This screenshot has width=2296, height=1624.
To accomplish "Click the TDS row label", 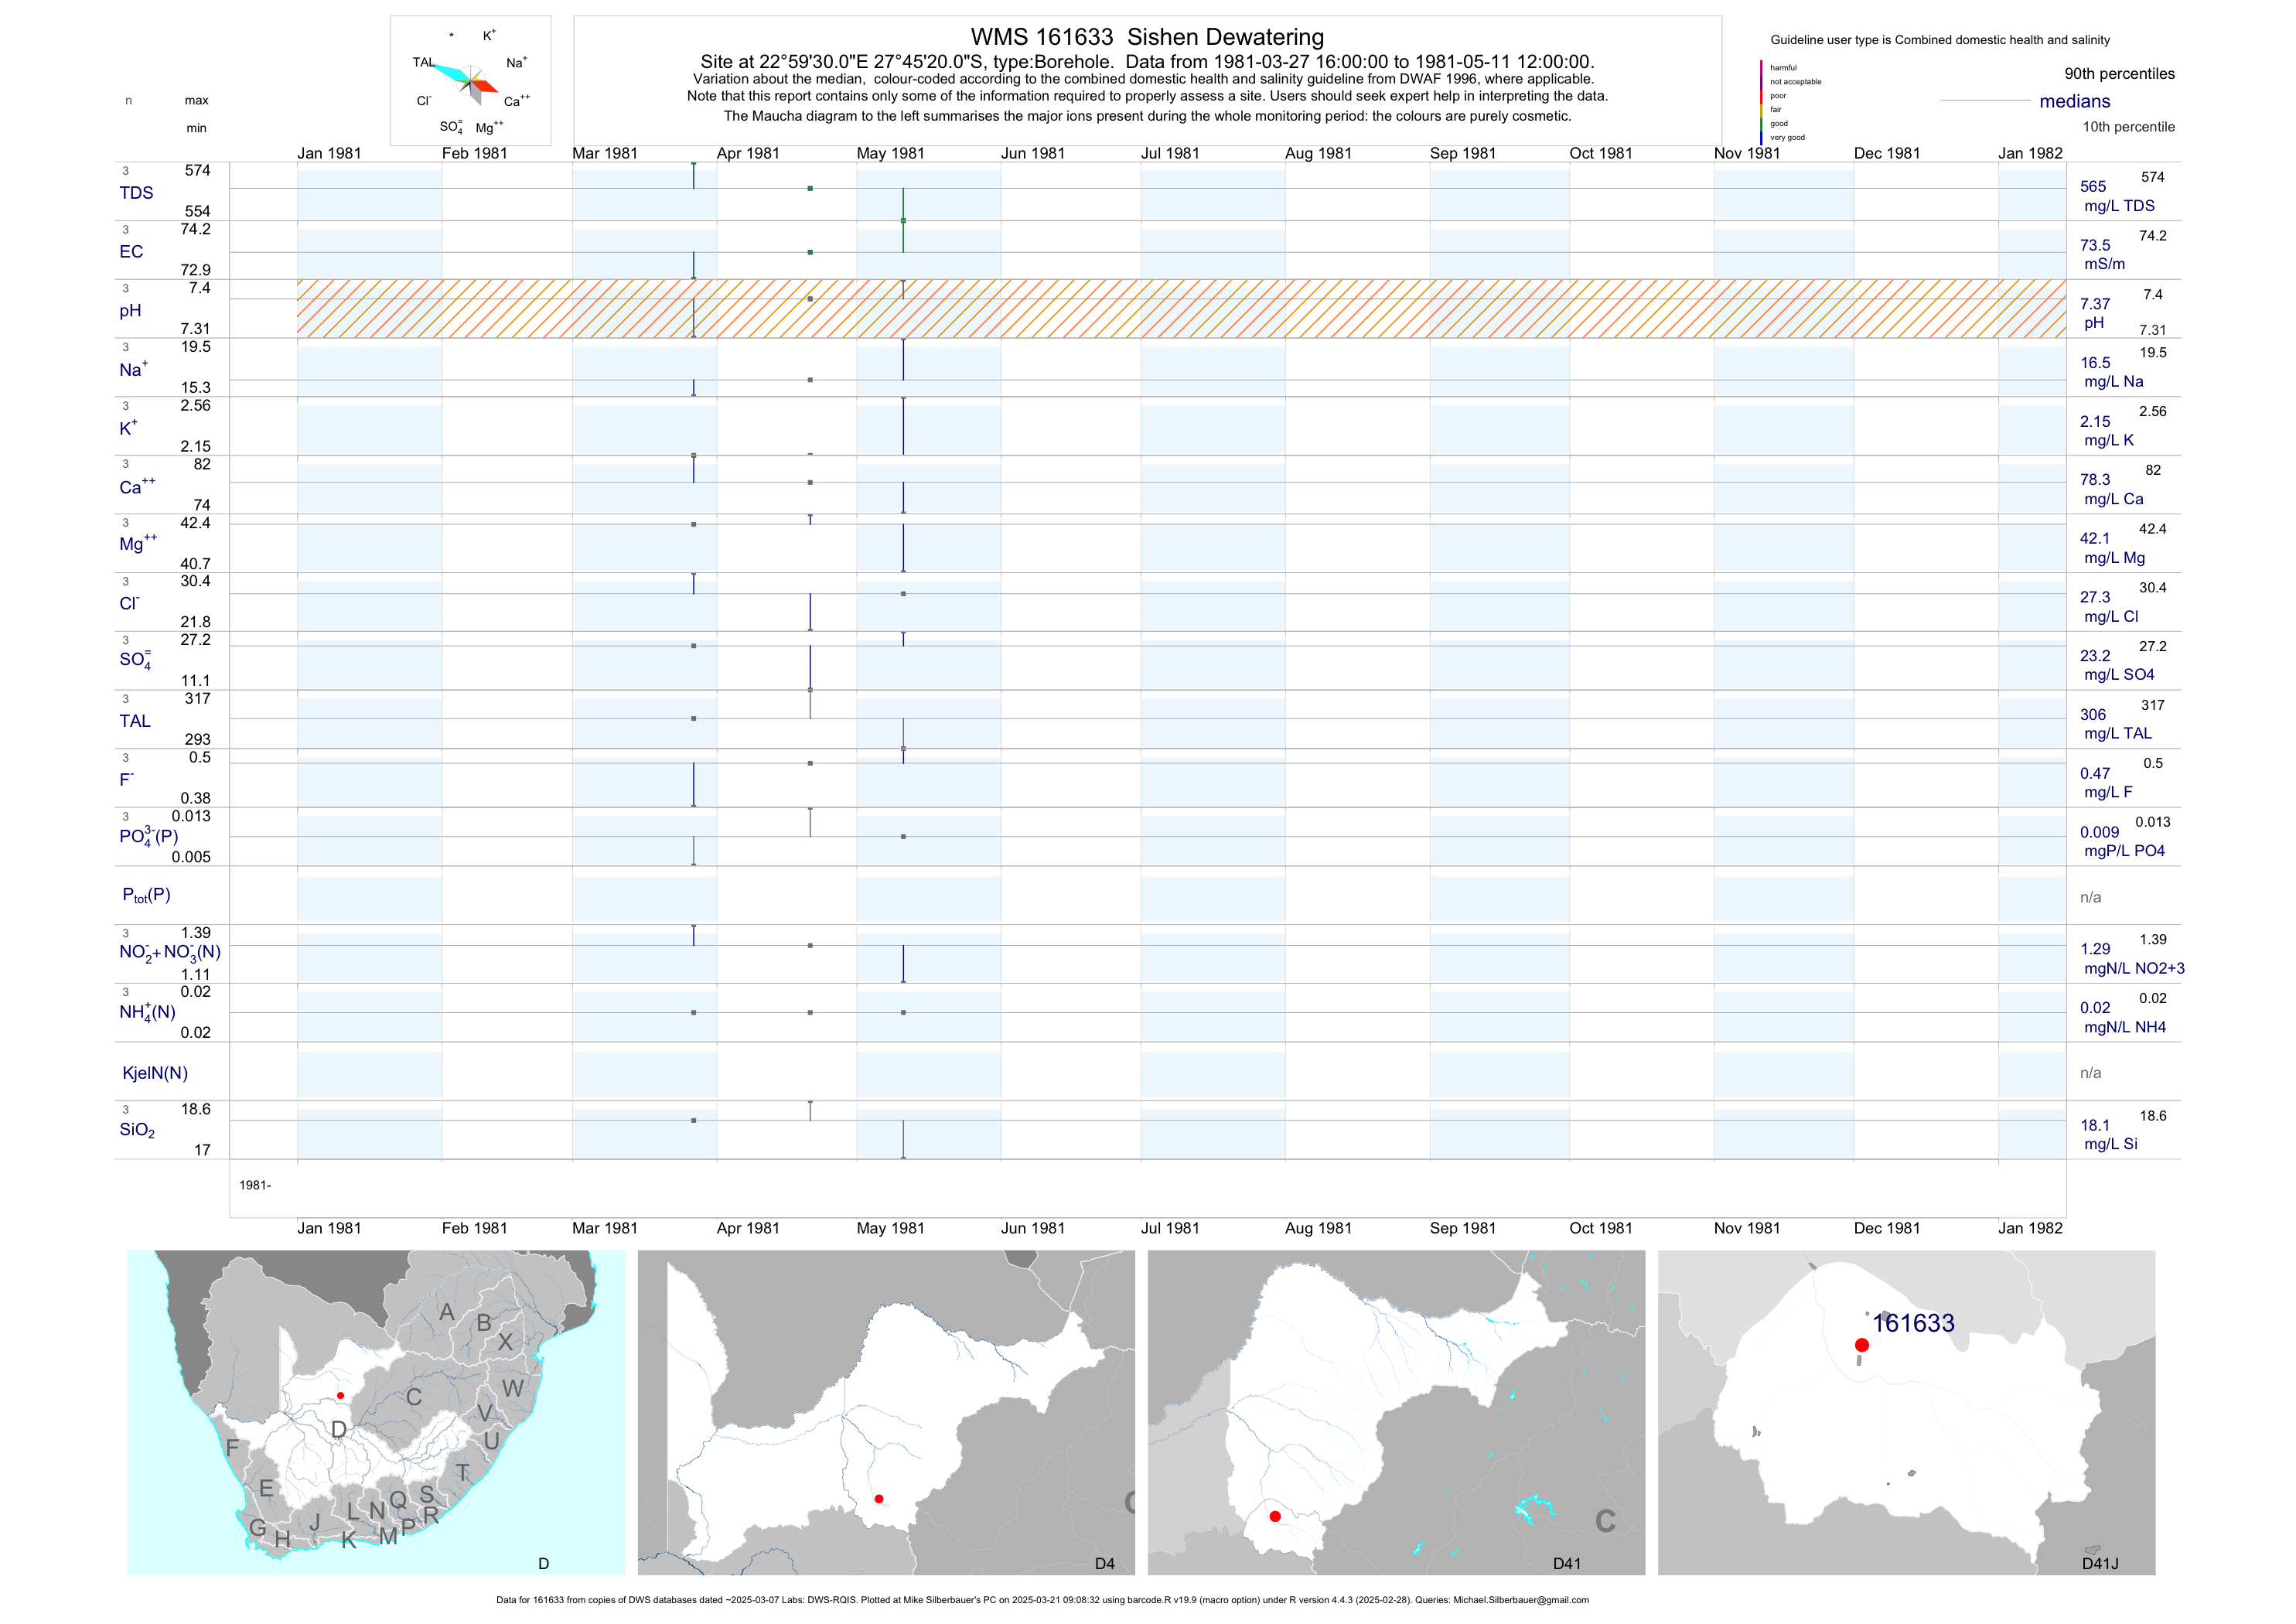I will click(136, 193).
